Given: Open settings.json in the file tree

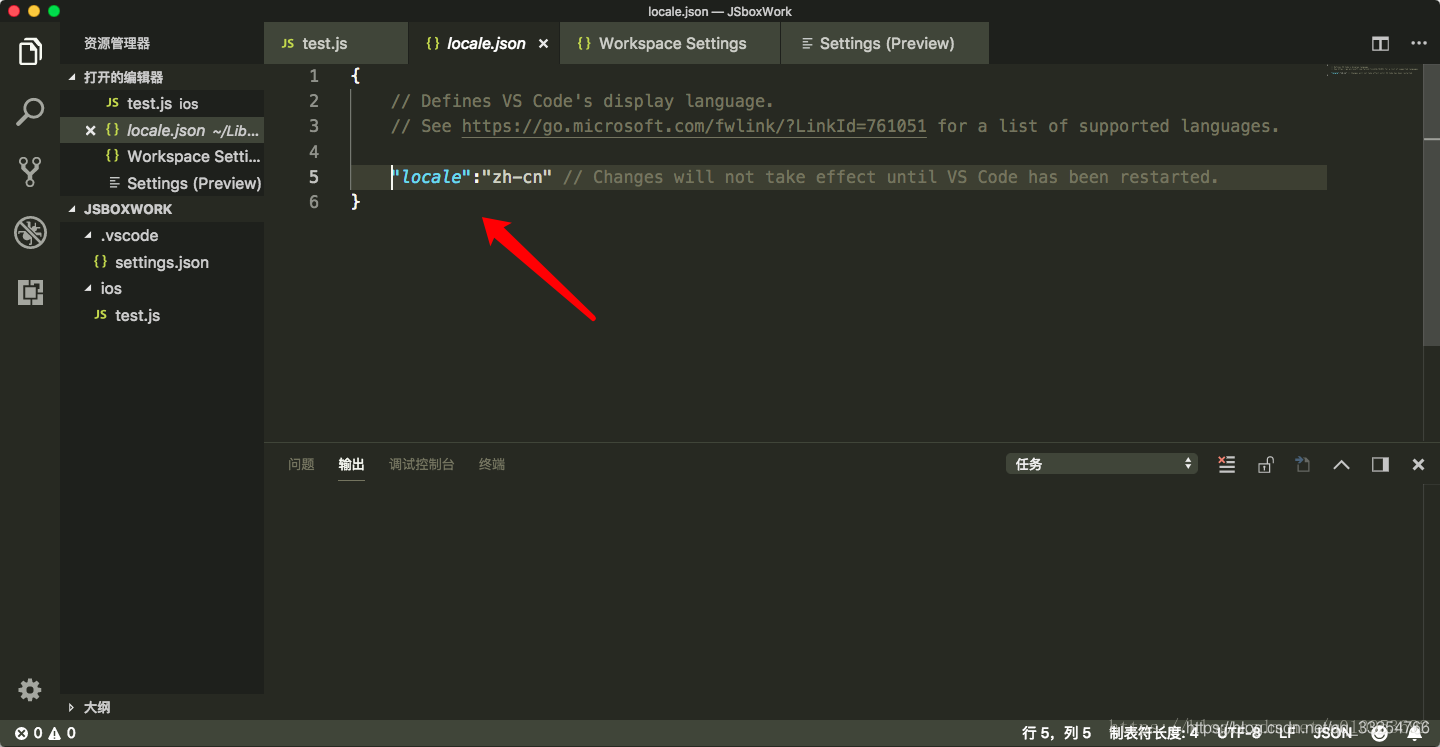Looking at the screenshot, I should click(162, 263).
